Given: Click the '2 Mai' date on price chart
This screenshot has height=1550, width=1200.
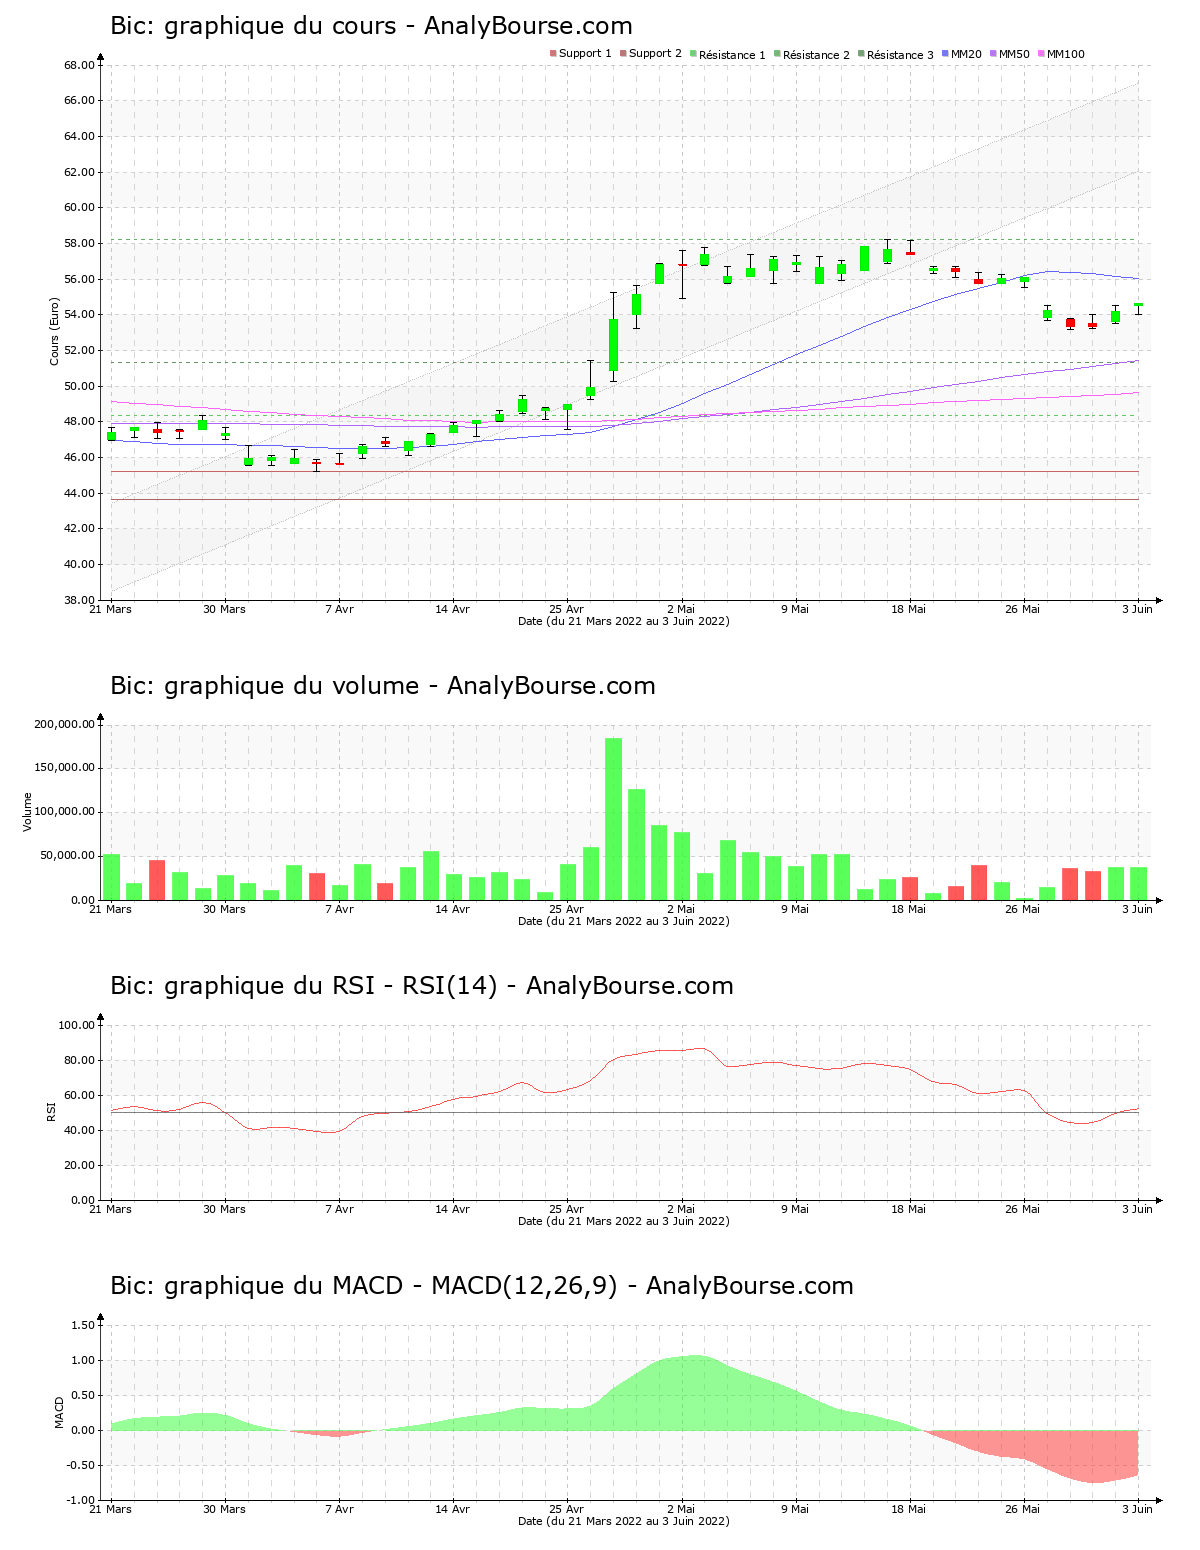Looking at the screenshot, I should click(681, 609).
